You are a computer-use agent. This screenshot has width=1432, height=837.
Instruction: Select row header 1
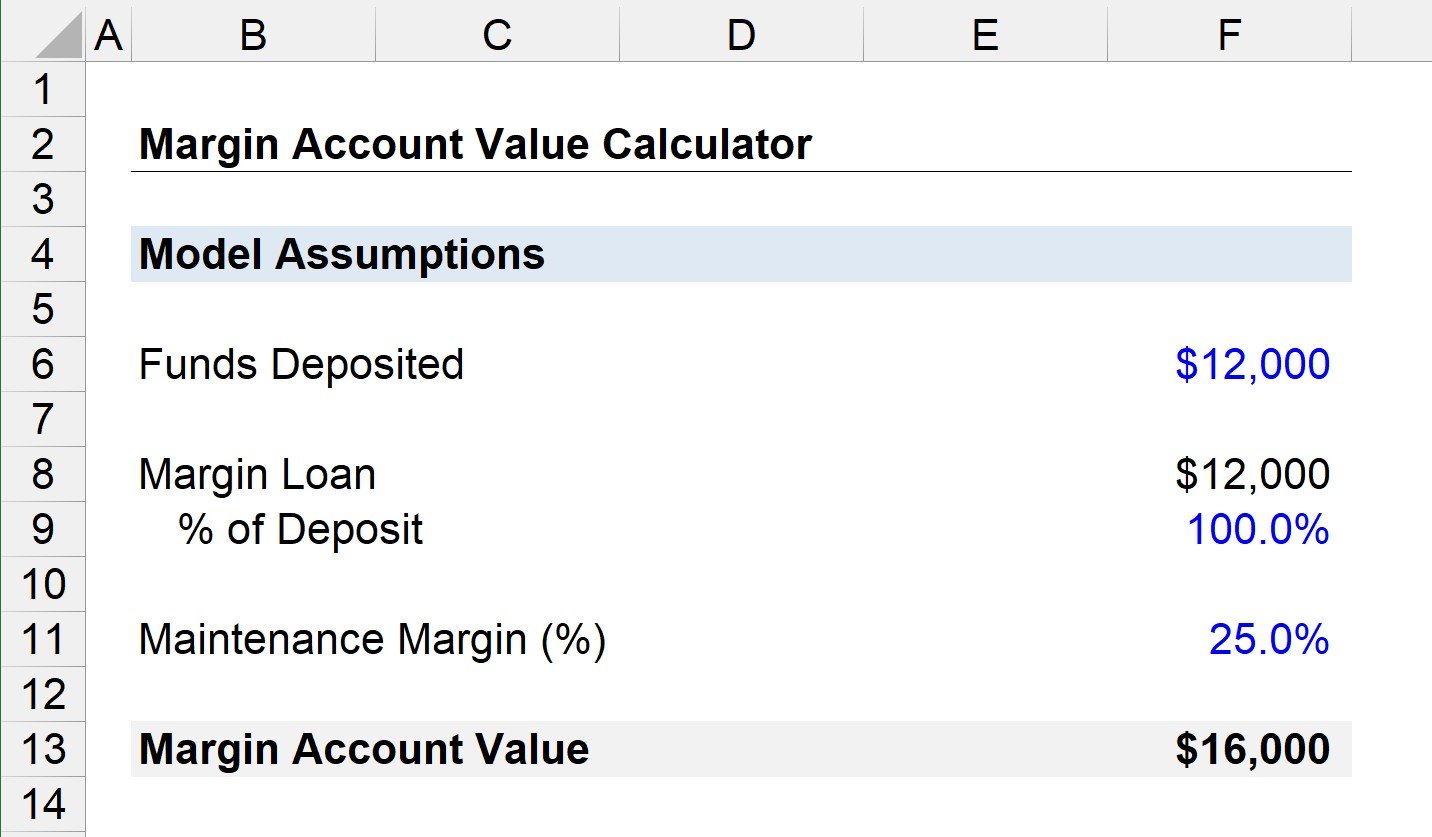pyautogui.click(x=43, y=90)
